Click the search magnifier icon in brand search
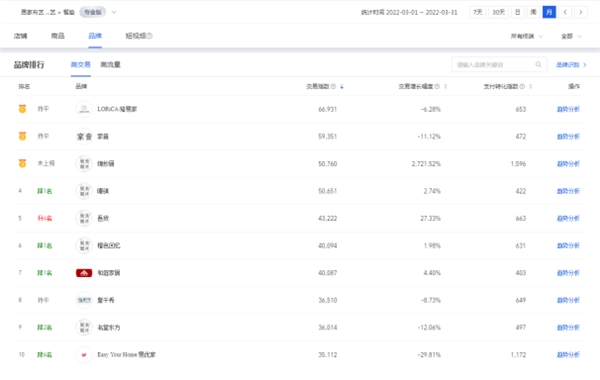Screen dimensions: 600x380 538,64
